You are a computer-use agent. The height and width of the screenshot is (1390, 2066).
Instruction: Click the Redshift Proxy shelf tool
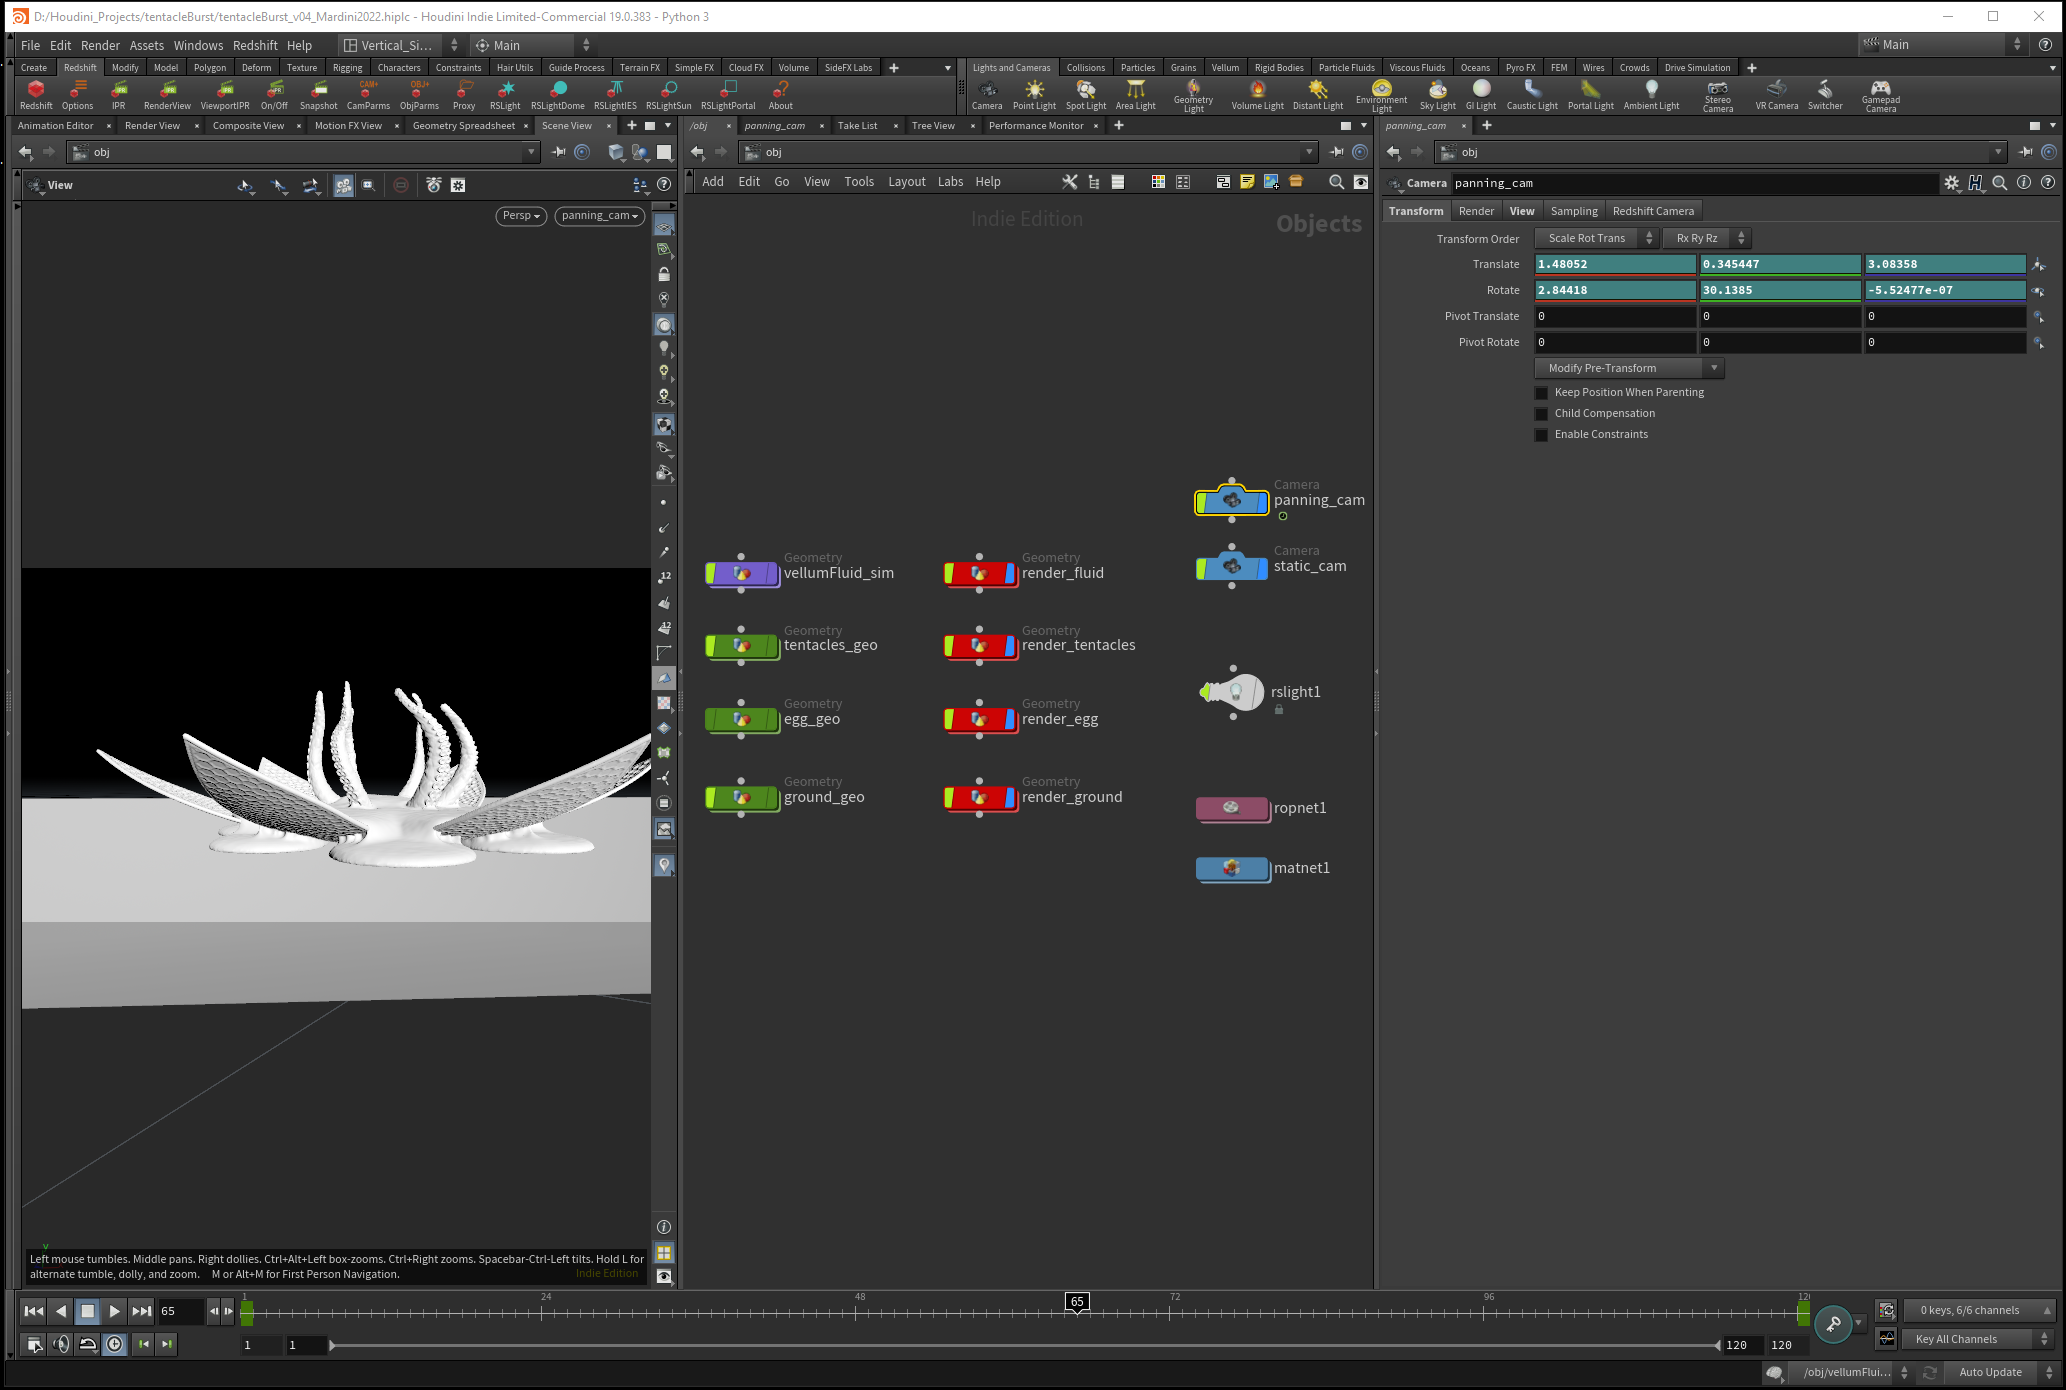[464, 95]
